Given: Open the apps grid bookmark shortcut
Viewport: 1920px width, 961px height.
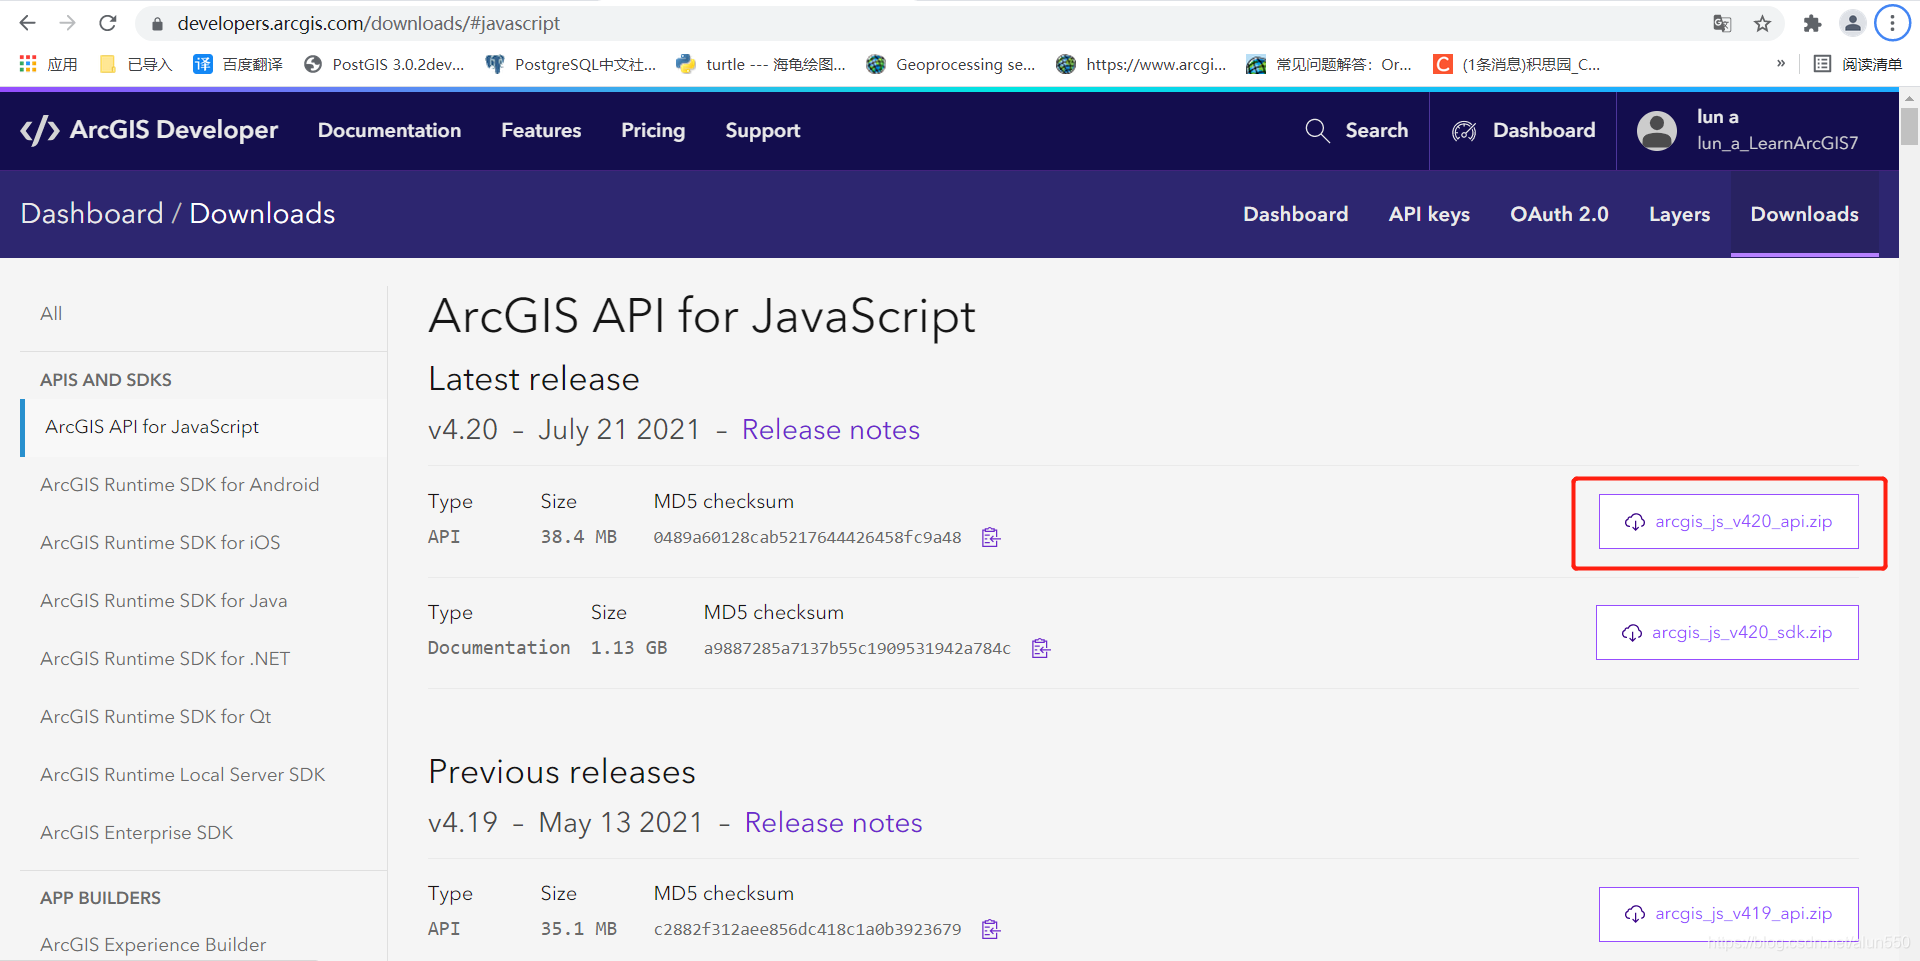Looking at the screenshot, I should point(48,64).
